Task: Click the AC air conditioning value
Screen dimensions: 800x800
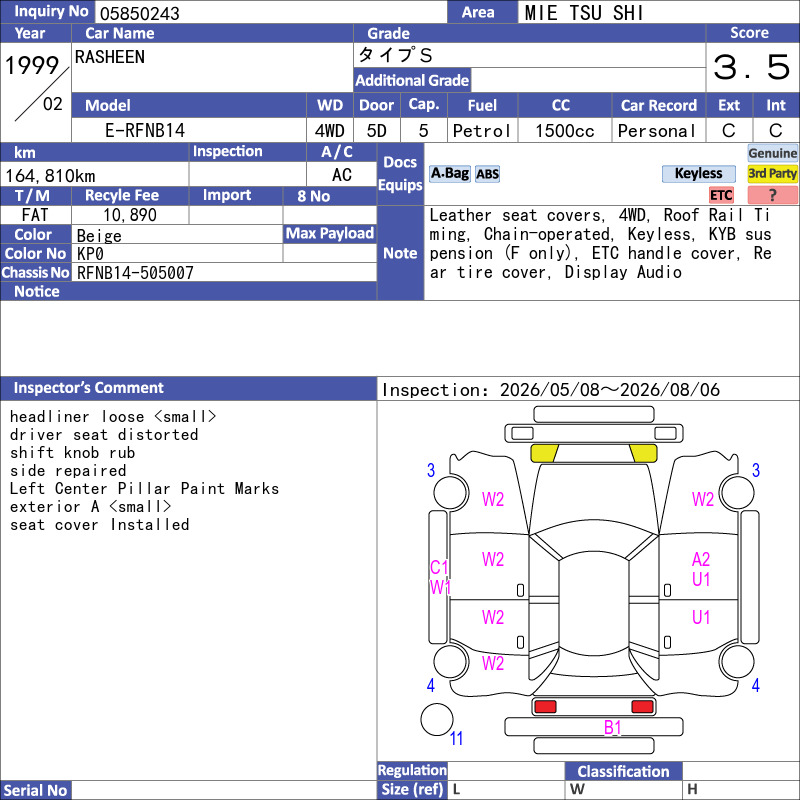Action: 342,176
